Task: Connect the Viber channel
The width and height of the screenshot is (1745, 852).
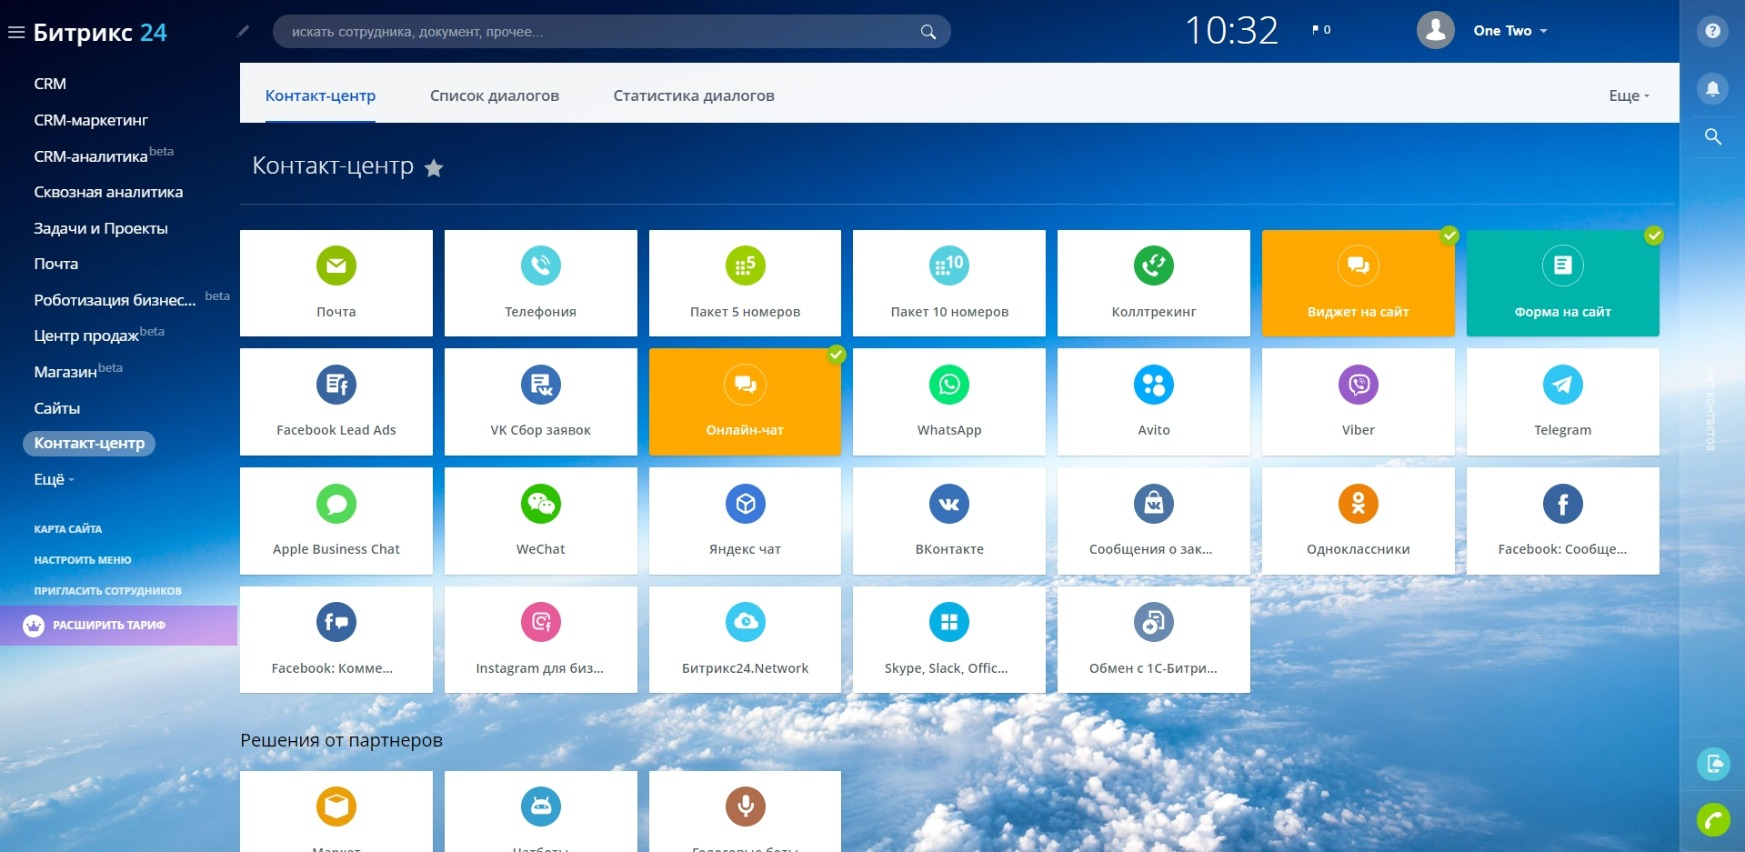Action: pyautogui.click(x=1358, y=402)
